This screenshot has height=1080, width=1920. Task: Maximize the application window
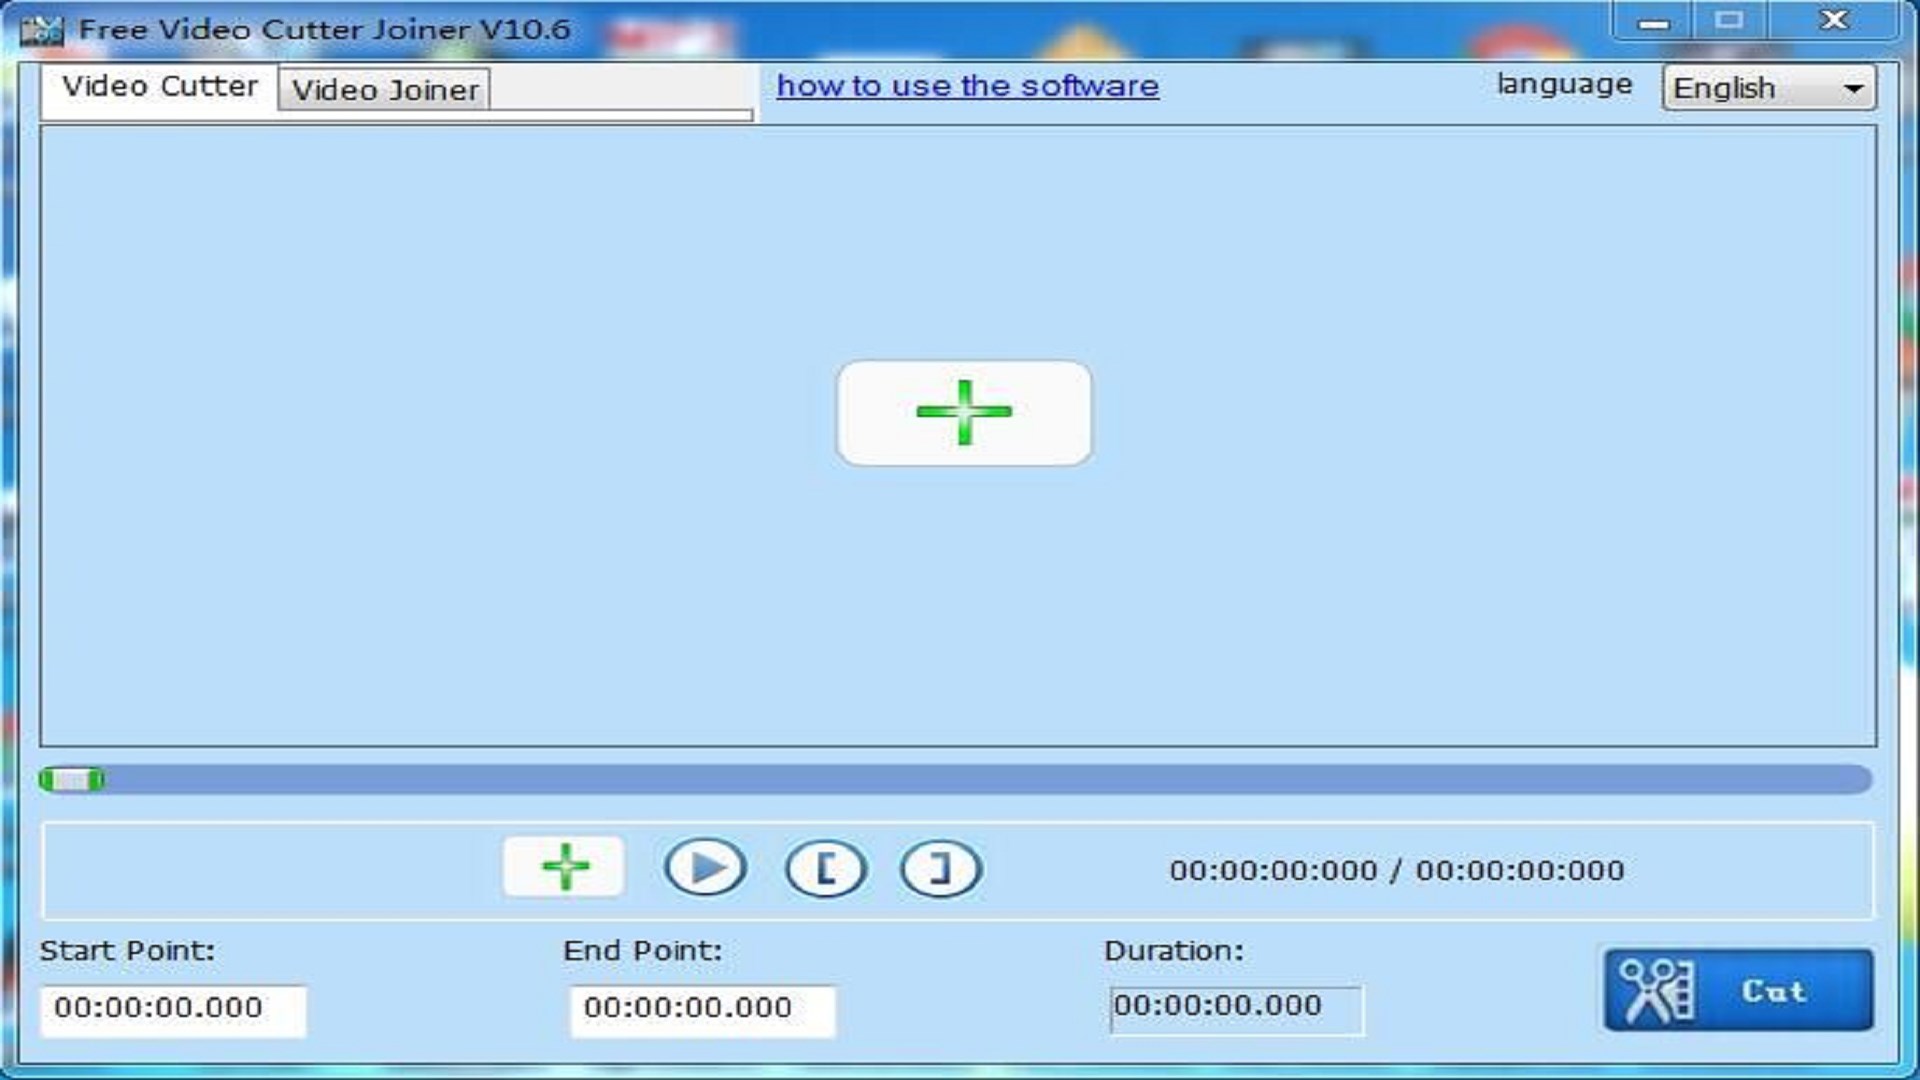[x=1728, y=21]
